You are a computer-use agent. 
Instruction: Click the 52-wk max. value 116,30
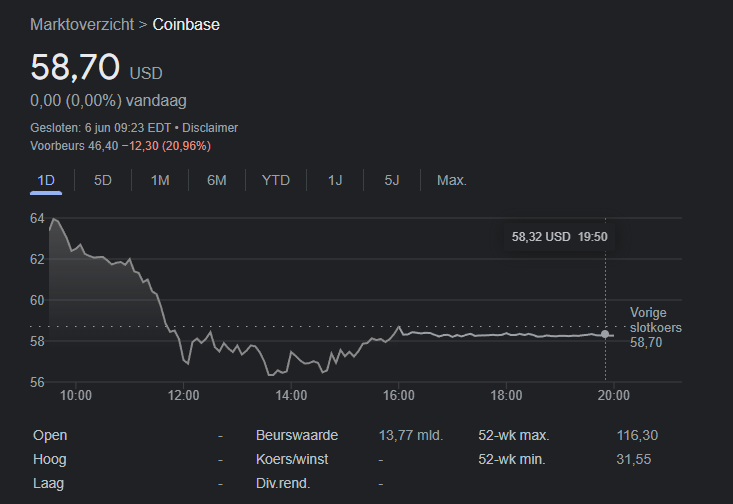638,436
